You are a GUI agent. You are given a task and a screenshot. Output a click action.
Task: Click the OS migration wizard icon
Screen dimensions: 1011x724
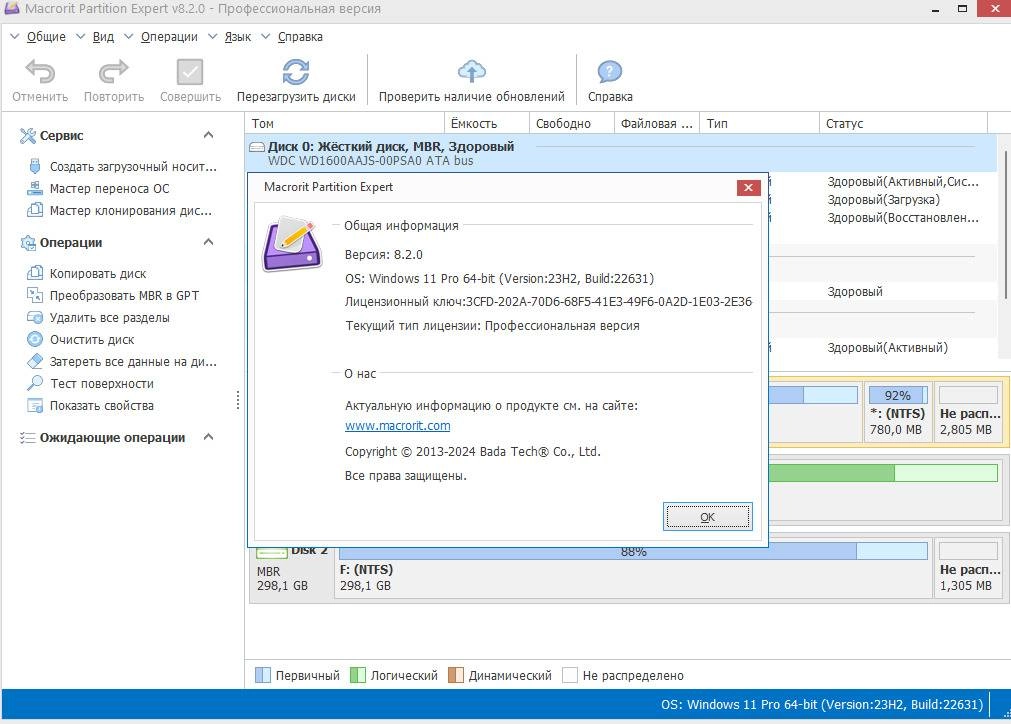tap(35, 188)
